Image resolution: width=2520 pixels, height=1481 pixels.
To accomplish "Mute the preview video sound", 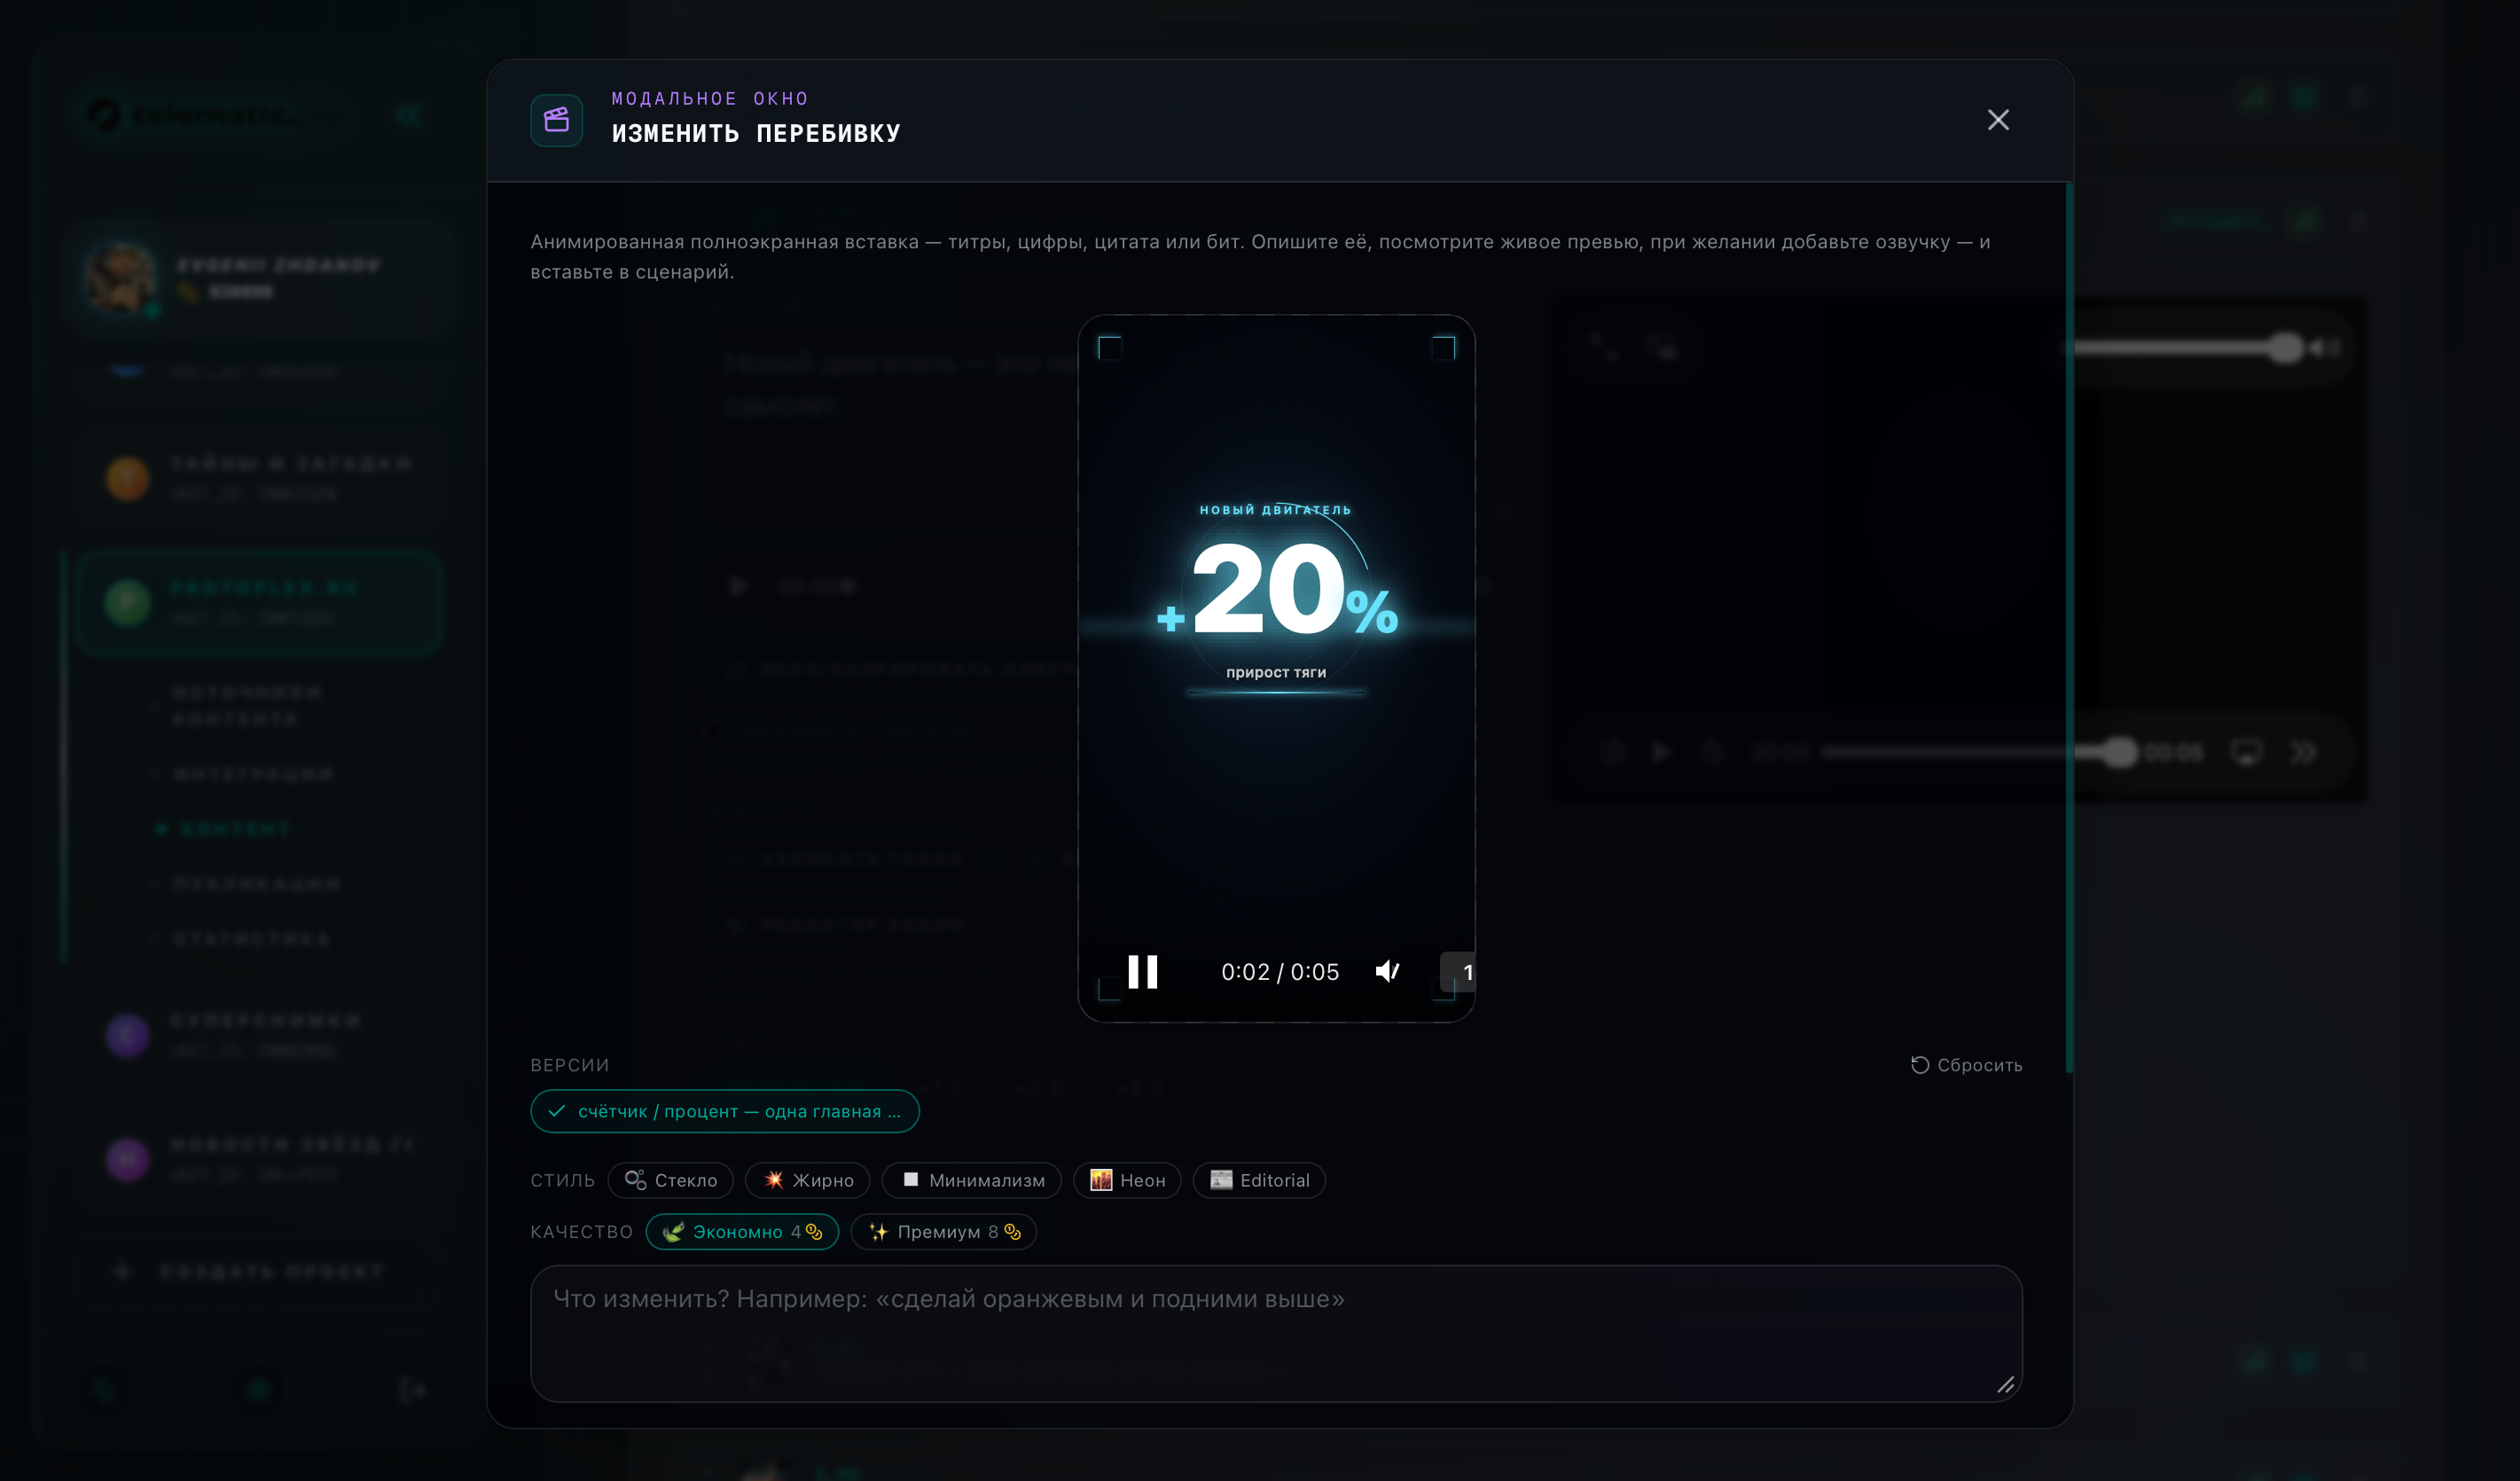I will point(1388,971).
